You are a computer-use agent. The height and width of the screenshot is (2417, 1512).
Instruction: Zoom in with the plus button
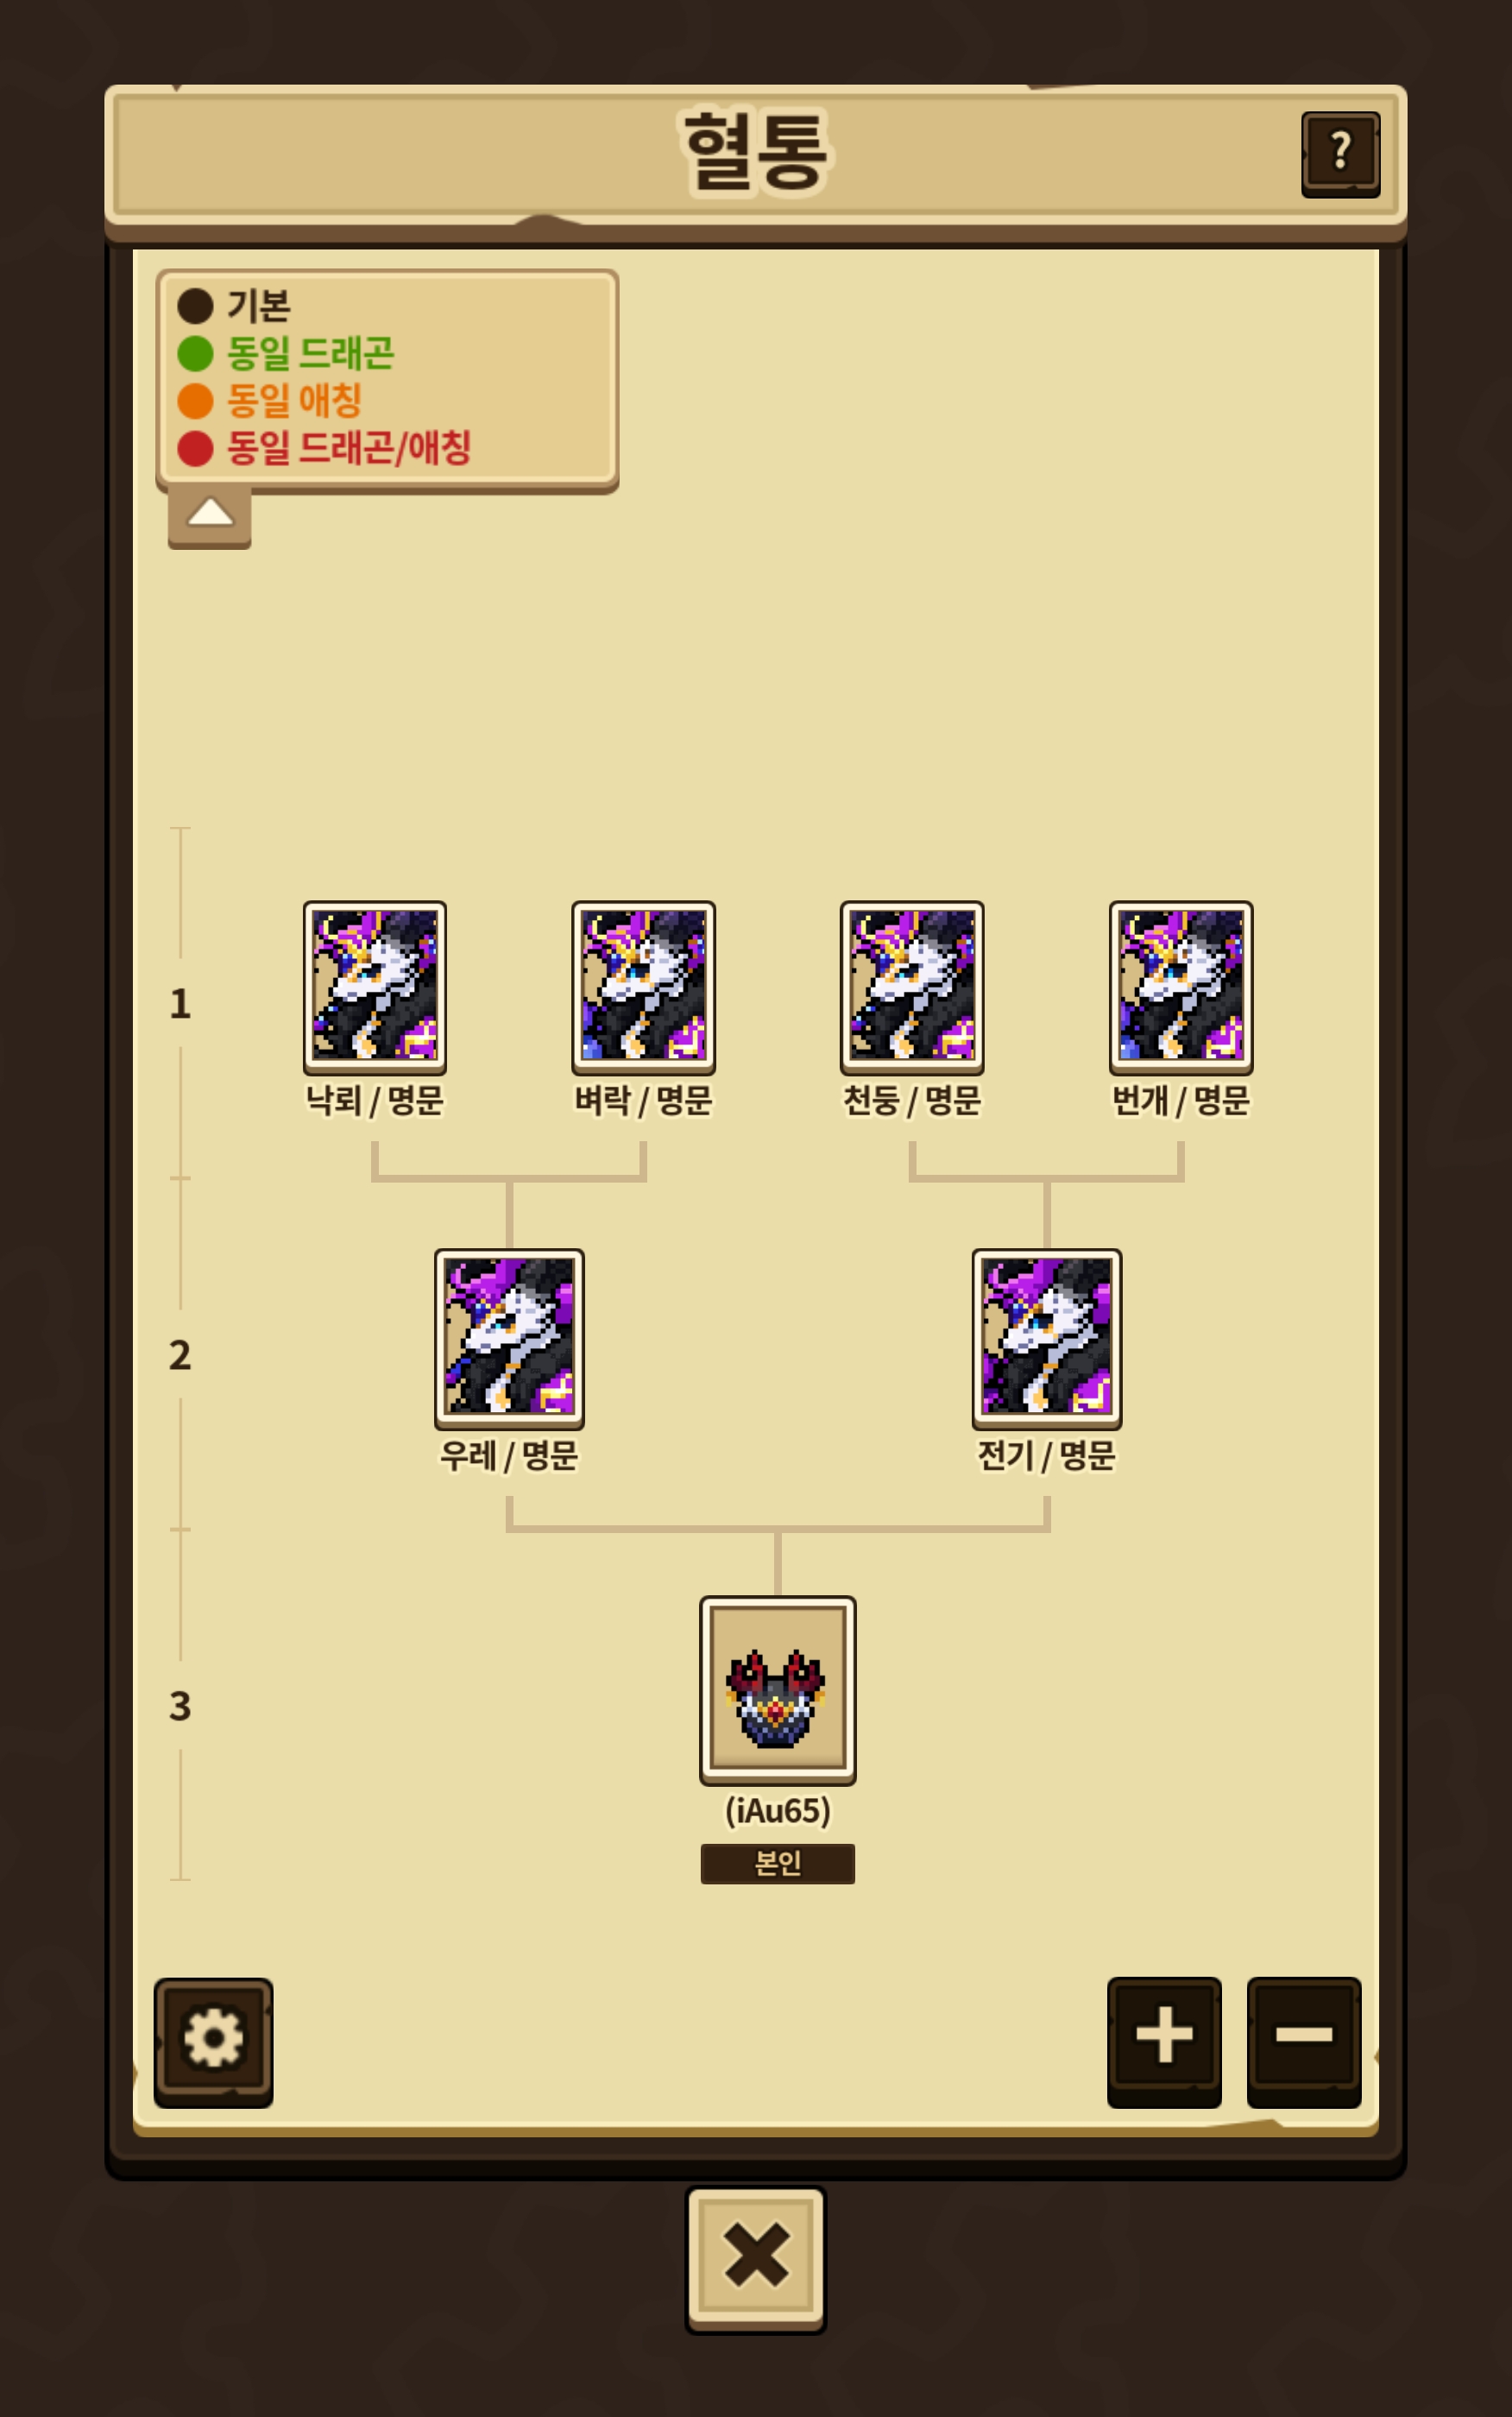pyautogui.click(x=1164, y=2041)
